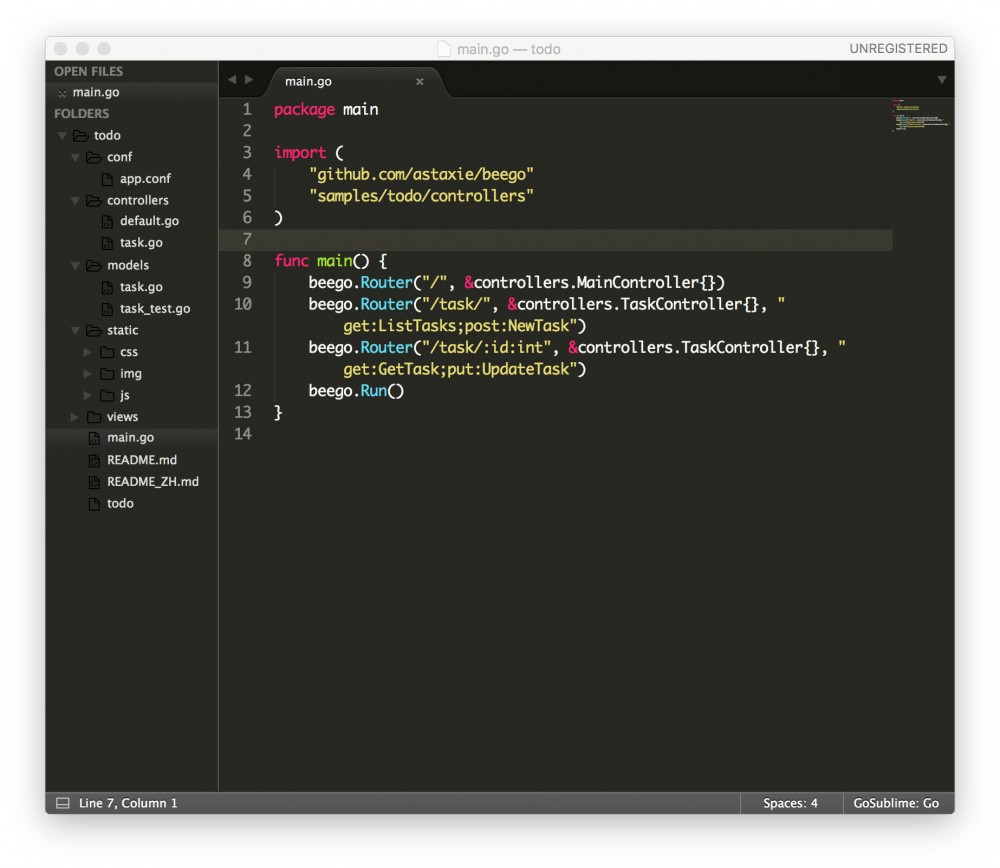Click the controllers task.go file icon
Screen dimensions: 1000x868
pos(108,244)
